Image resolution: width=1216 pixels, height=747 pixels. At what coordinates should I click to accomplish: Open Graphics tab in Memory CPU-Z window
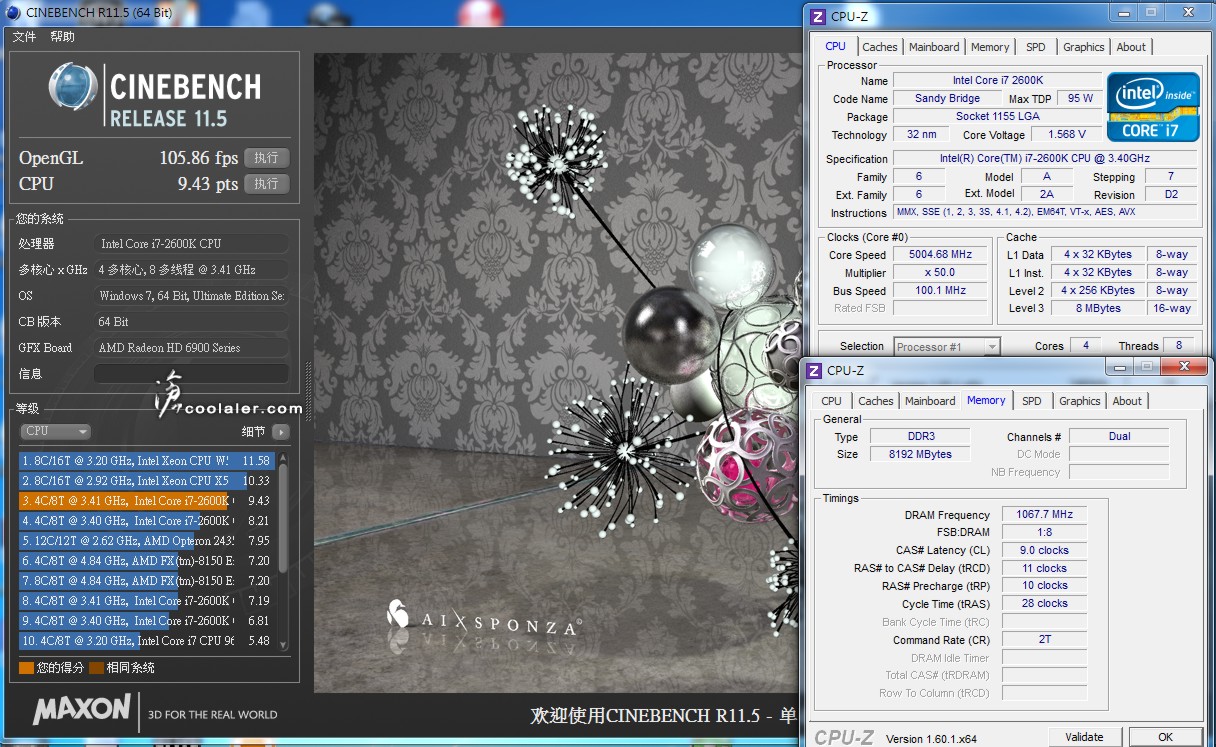pos(1080,401)
